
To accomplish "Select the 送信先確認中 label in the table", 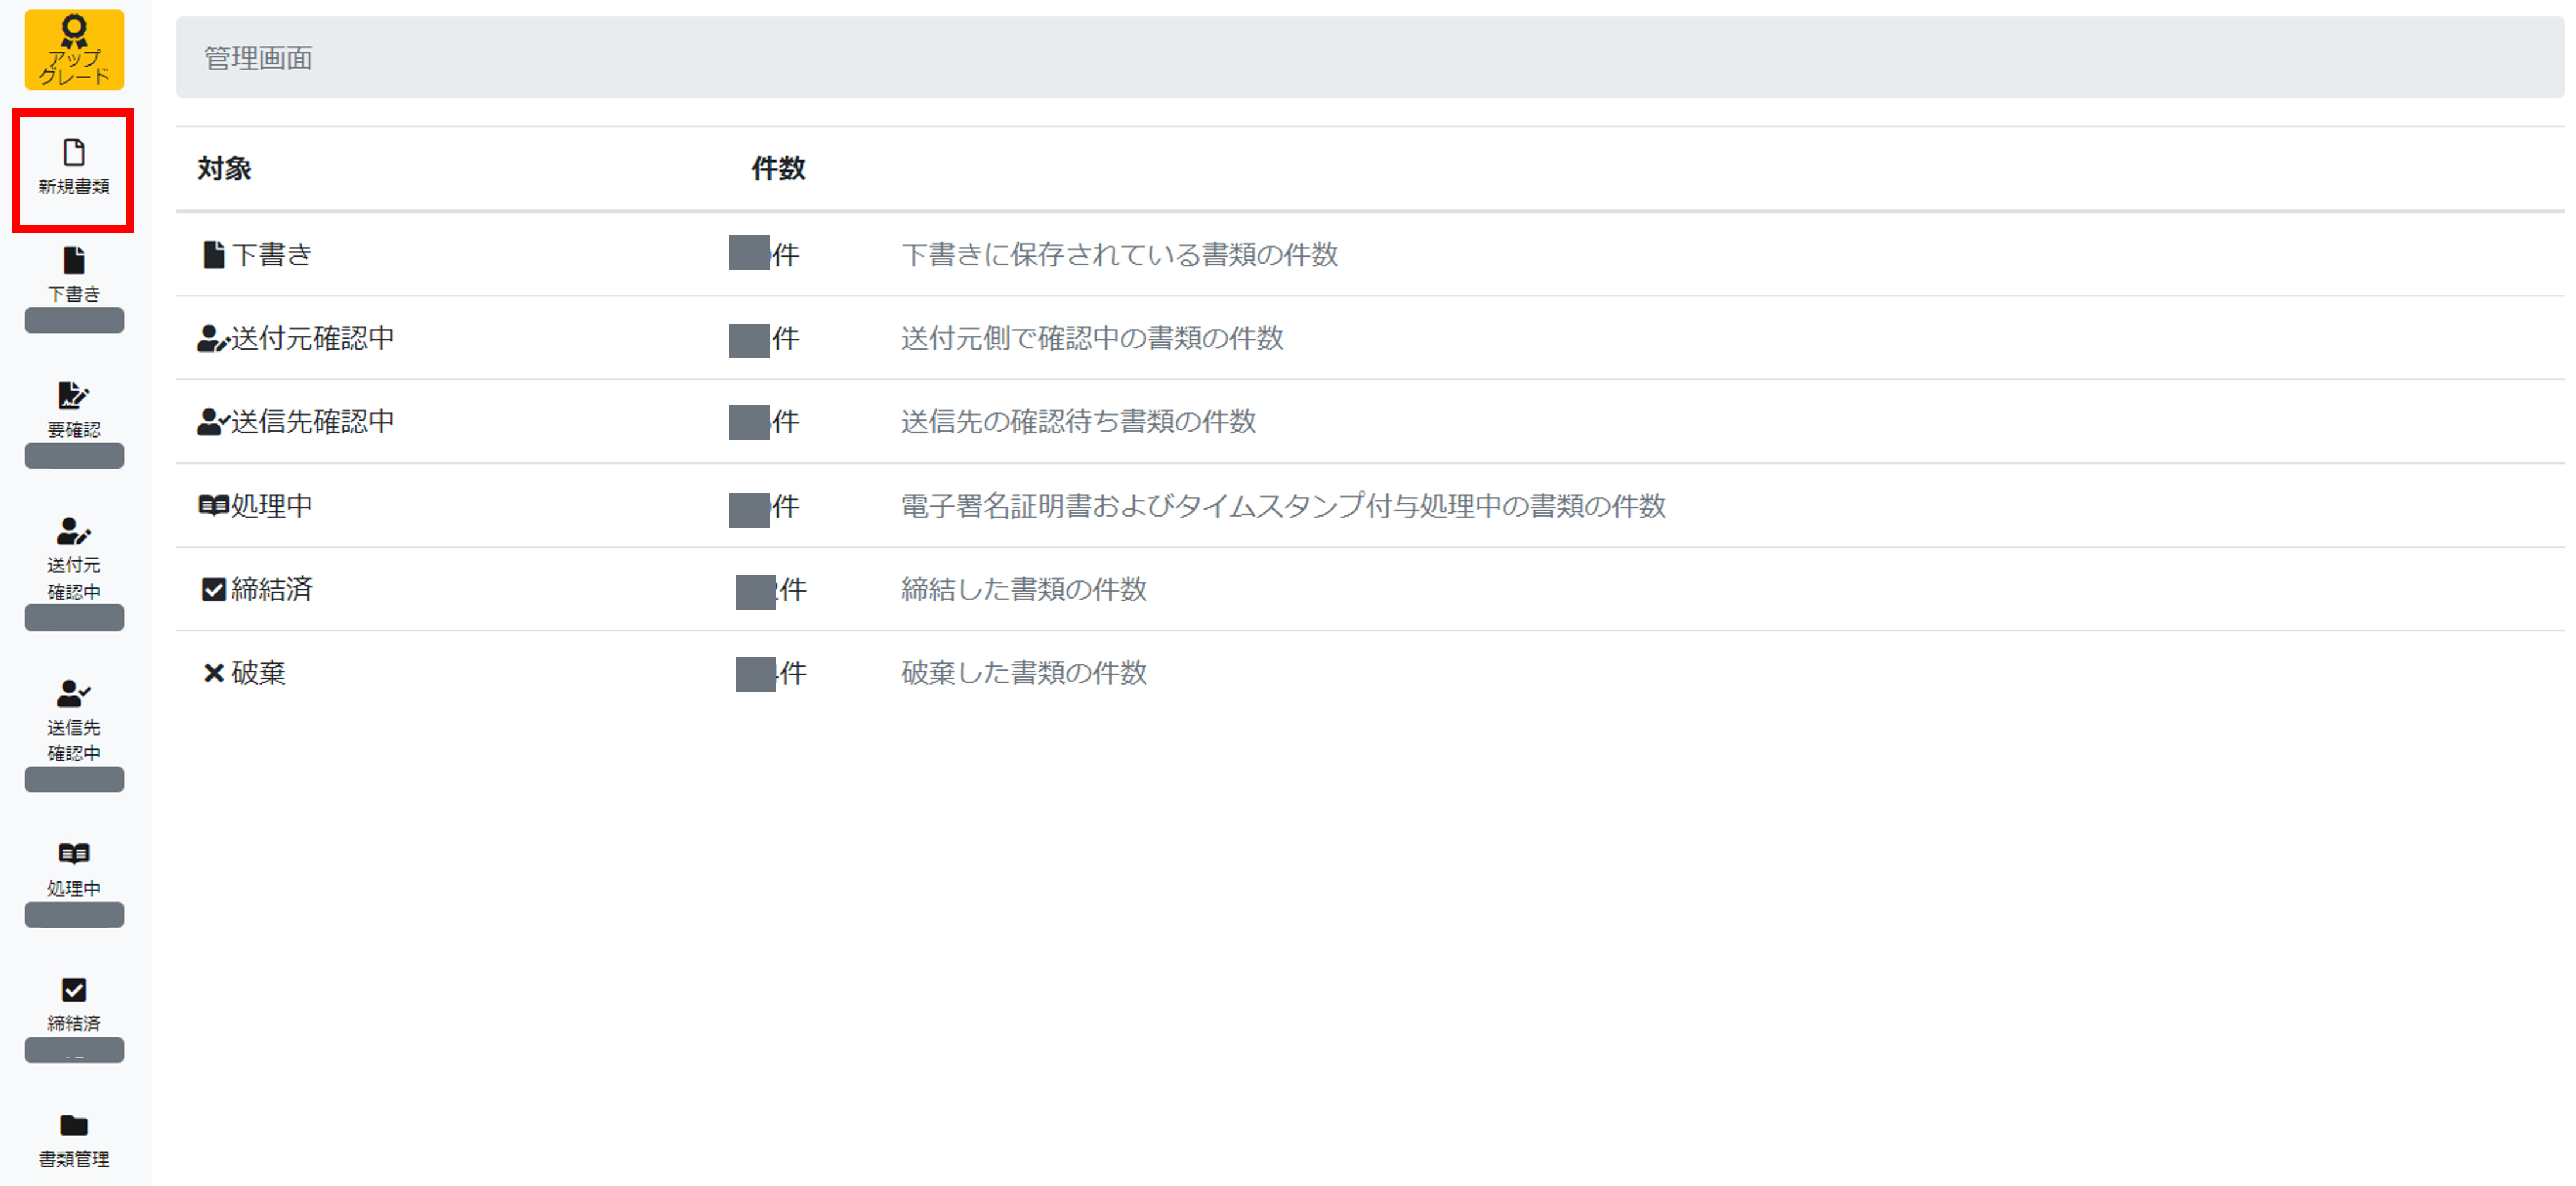I will pos(313,422).
